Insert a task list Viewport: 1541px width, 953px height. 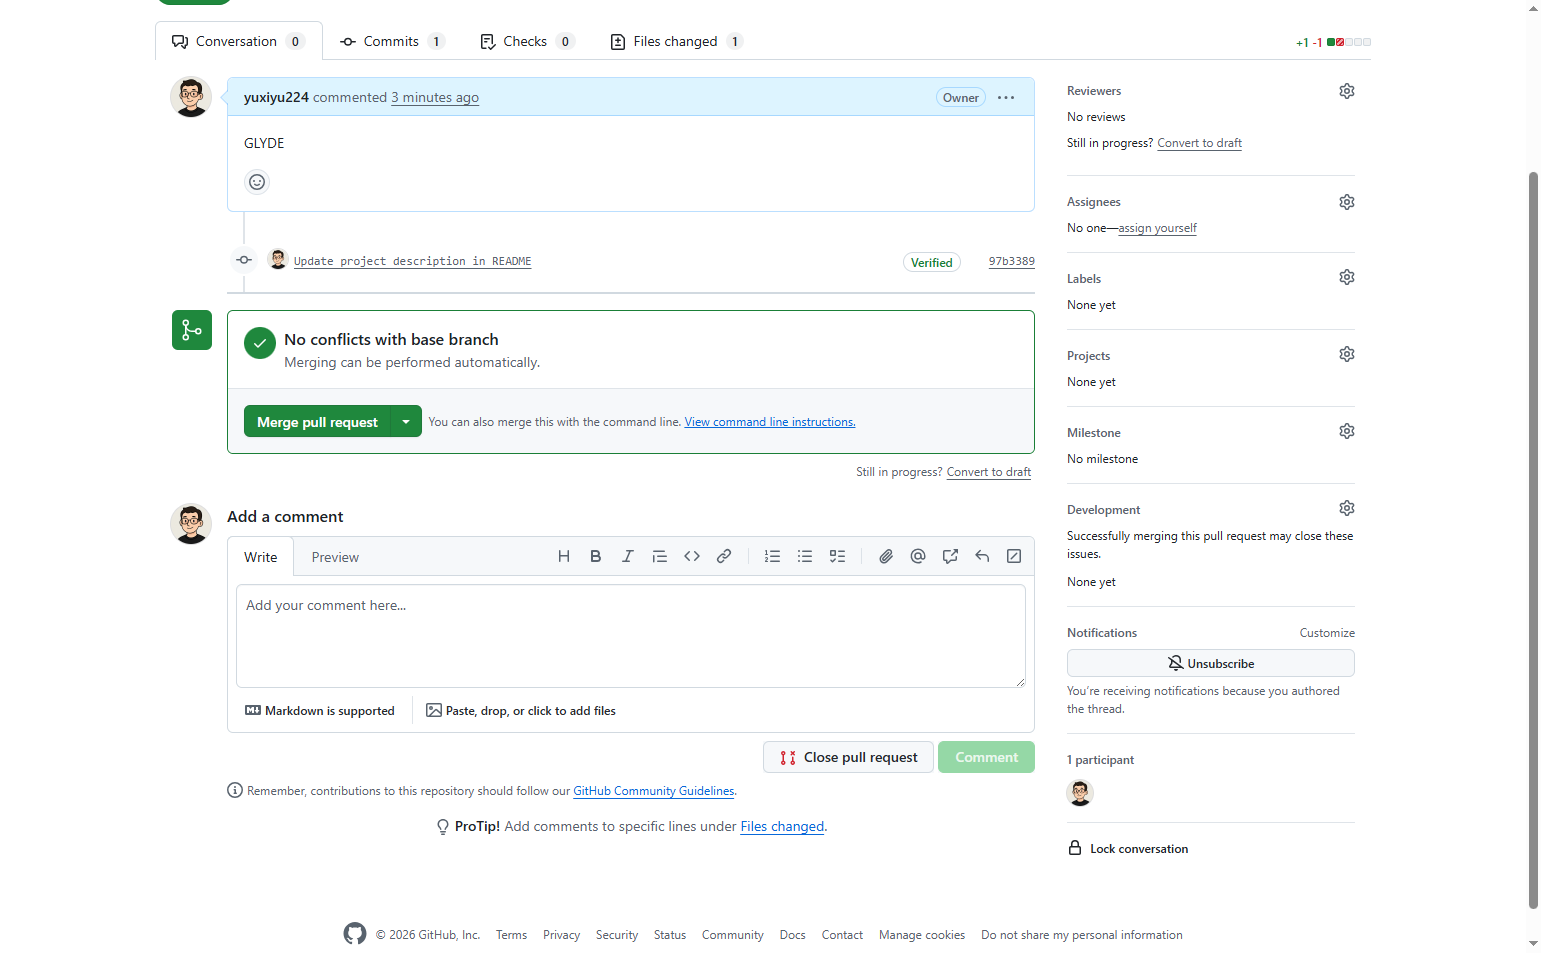[x=838, y=556]
